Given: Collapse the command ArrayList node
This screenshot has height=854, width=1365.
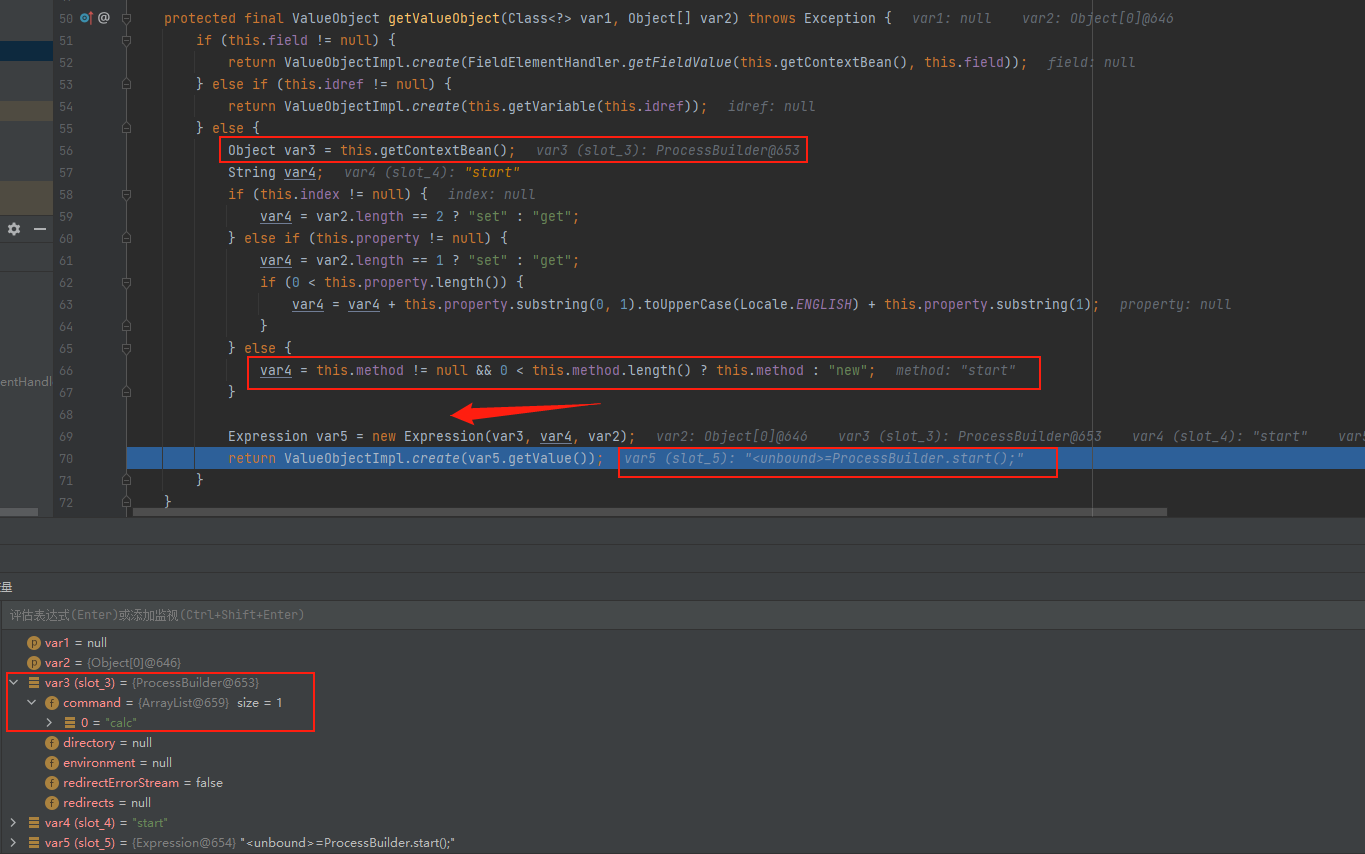Looking at the screenshot, I should tap(31, 703).
